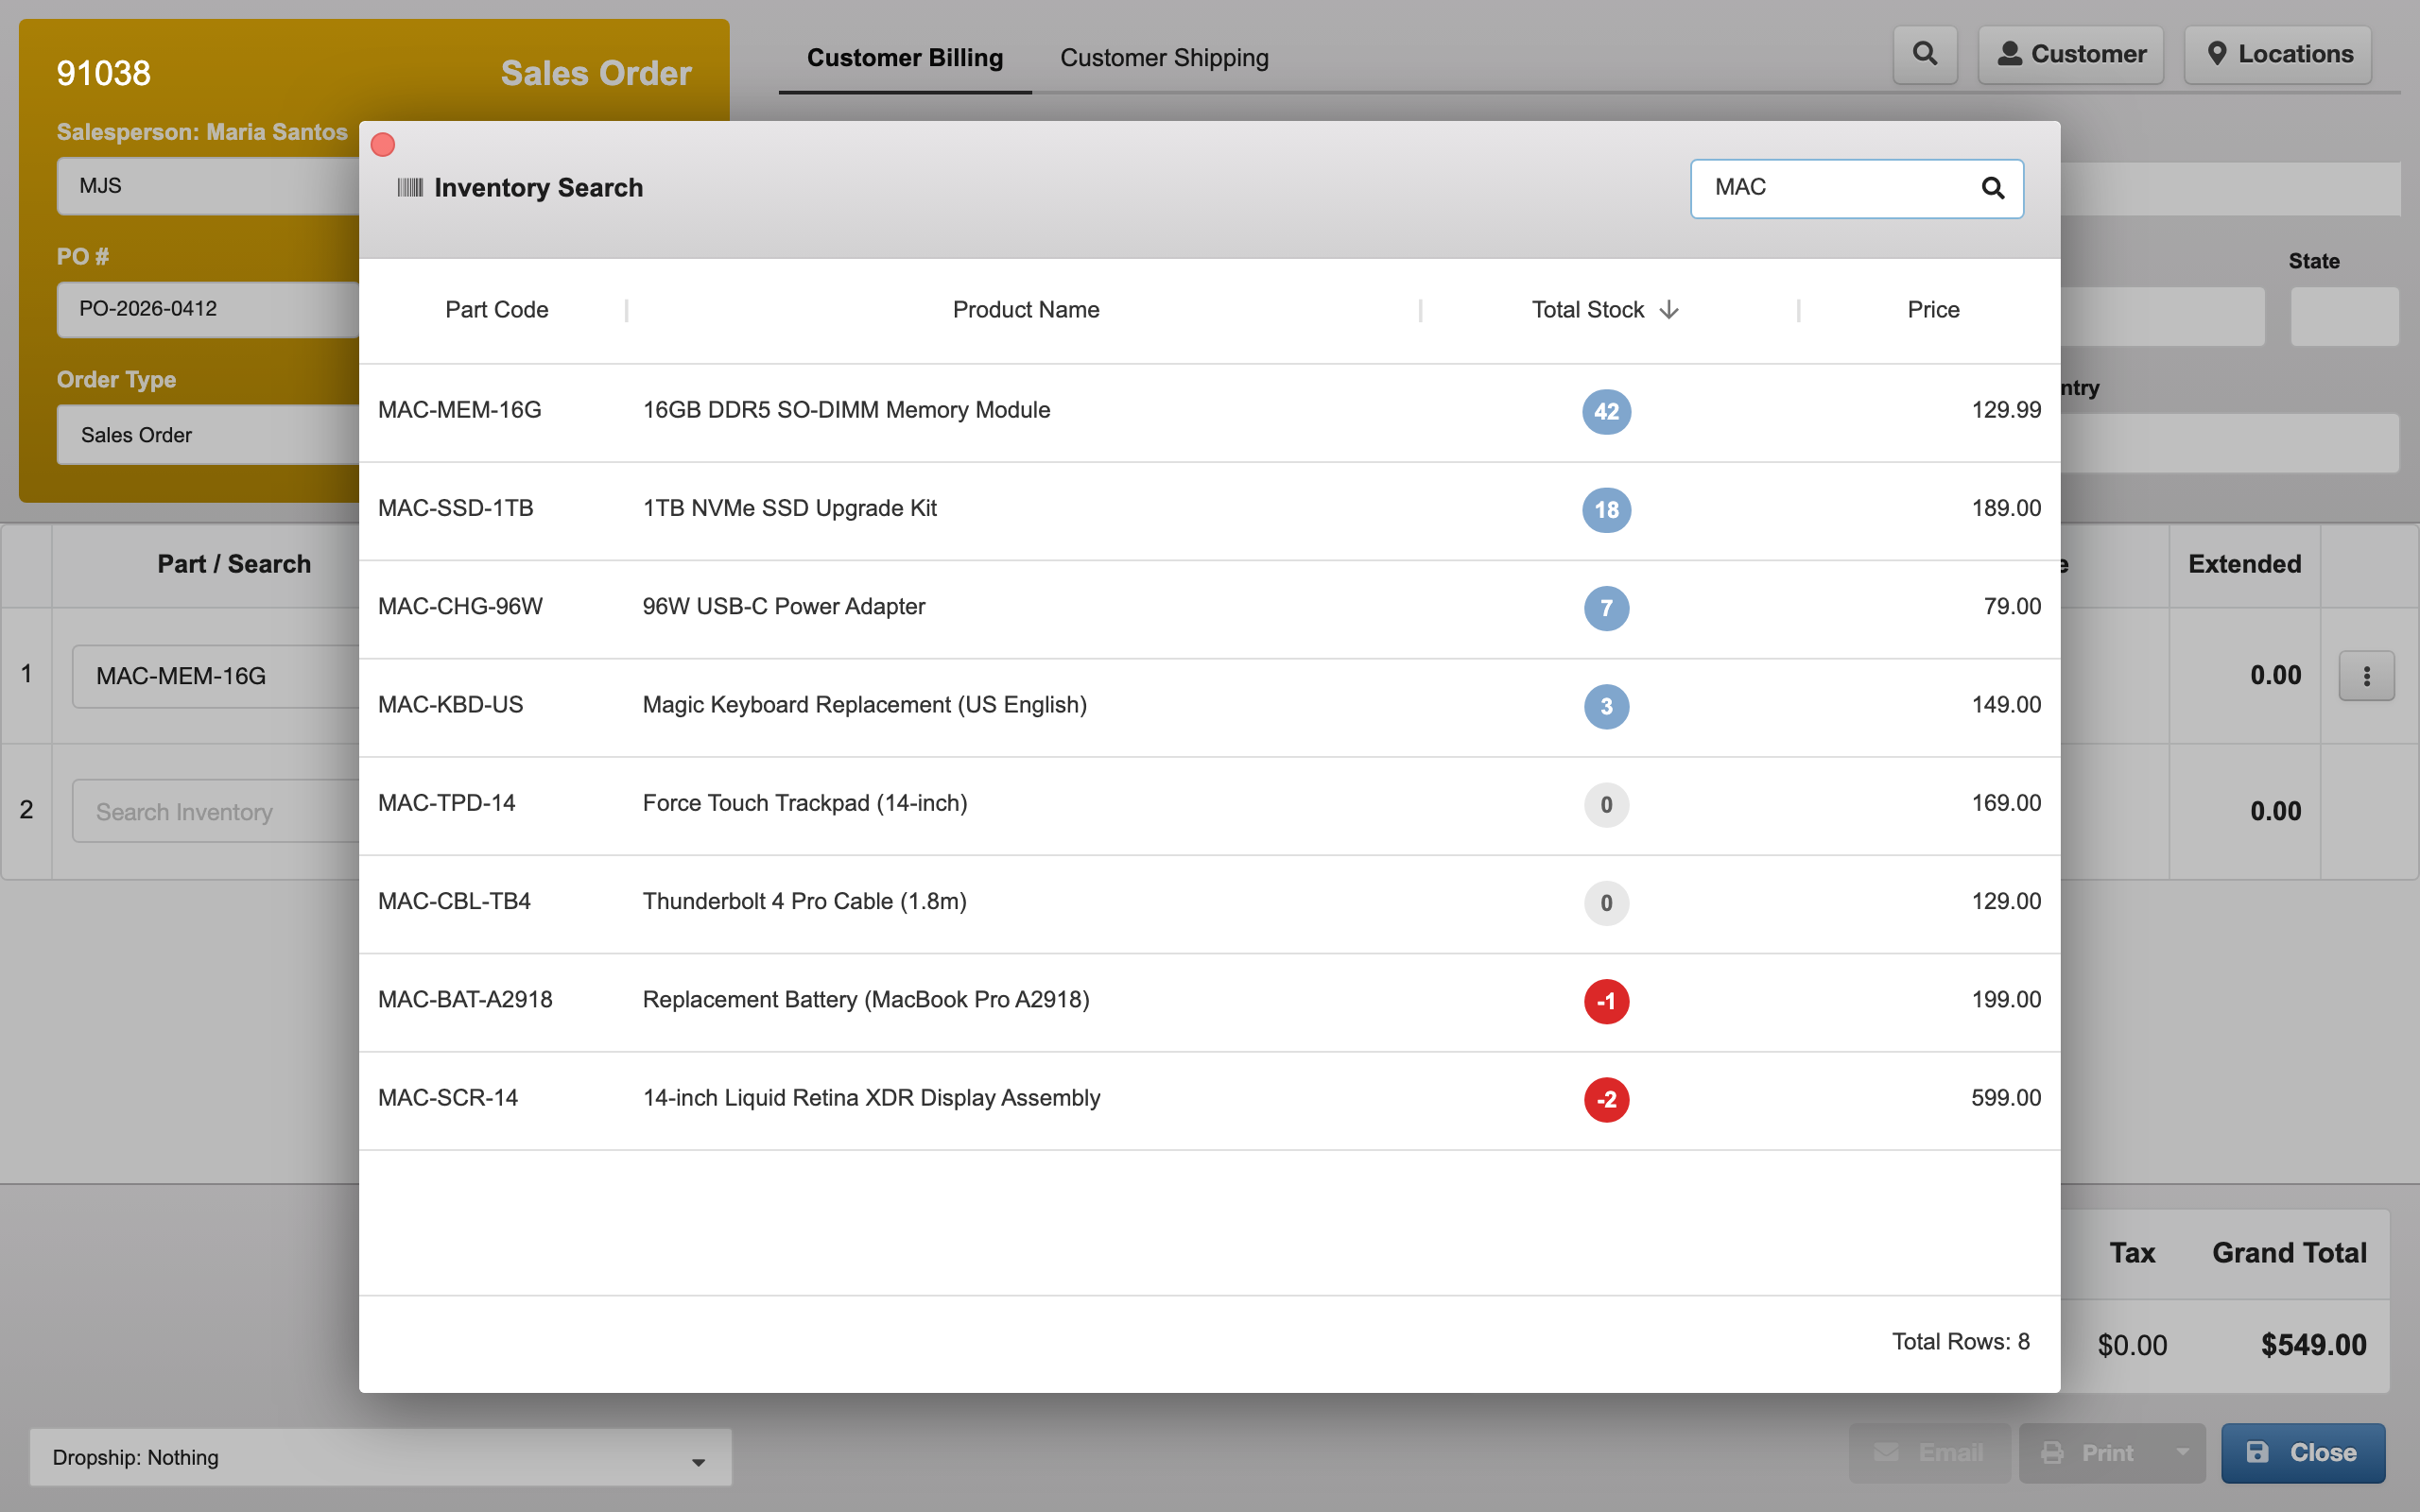Open the Order Type Sales Order field
The image size is (2420, 1512).
point(208,435)
